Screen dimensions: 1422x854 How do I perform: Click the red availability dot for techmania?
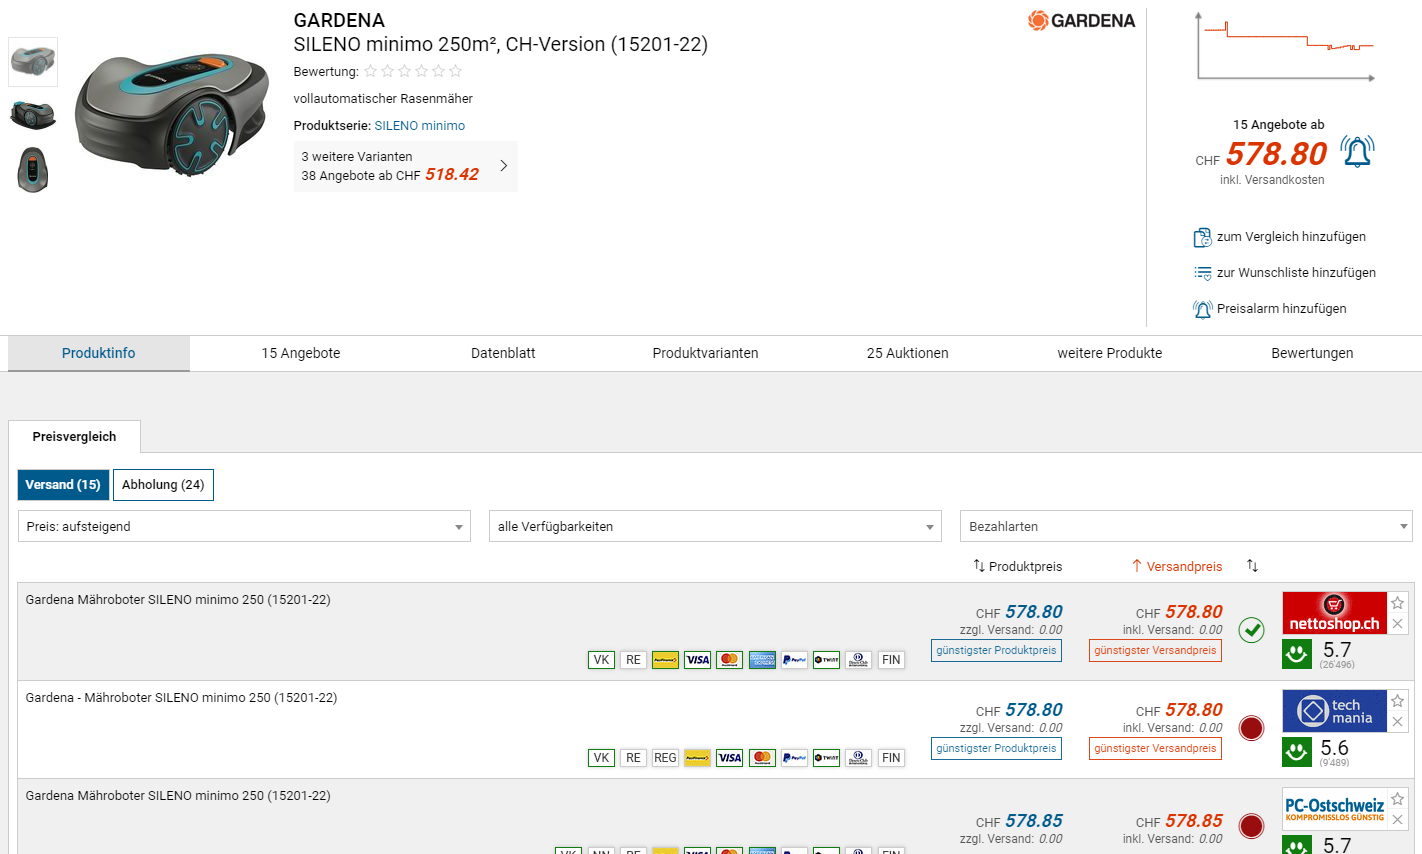coord(1251,728)
